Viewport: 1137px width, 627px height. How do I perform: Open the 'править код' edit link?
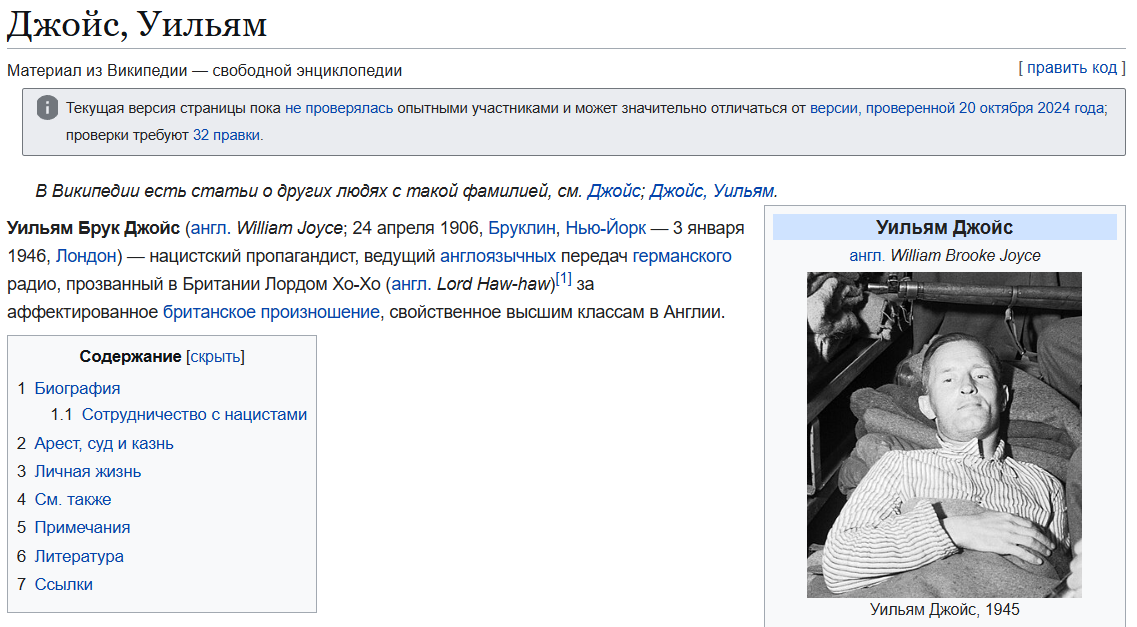[x=1072, y=67]
